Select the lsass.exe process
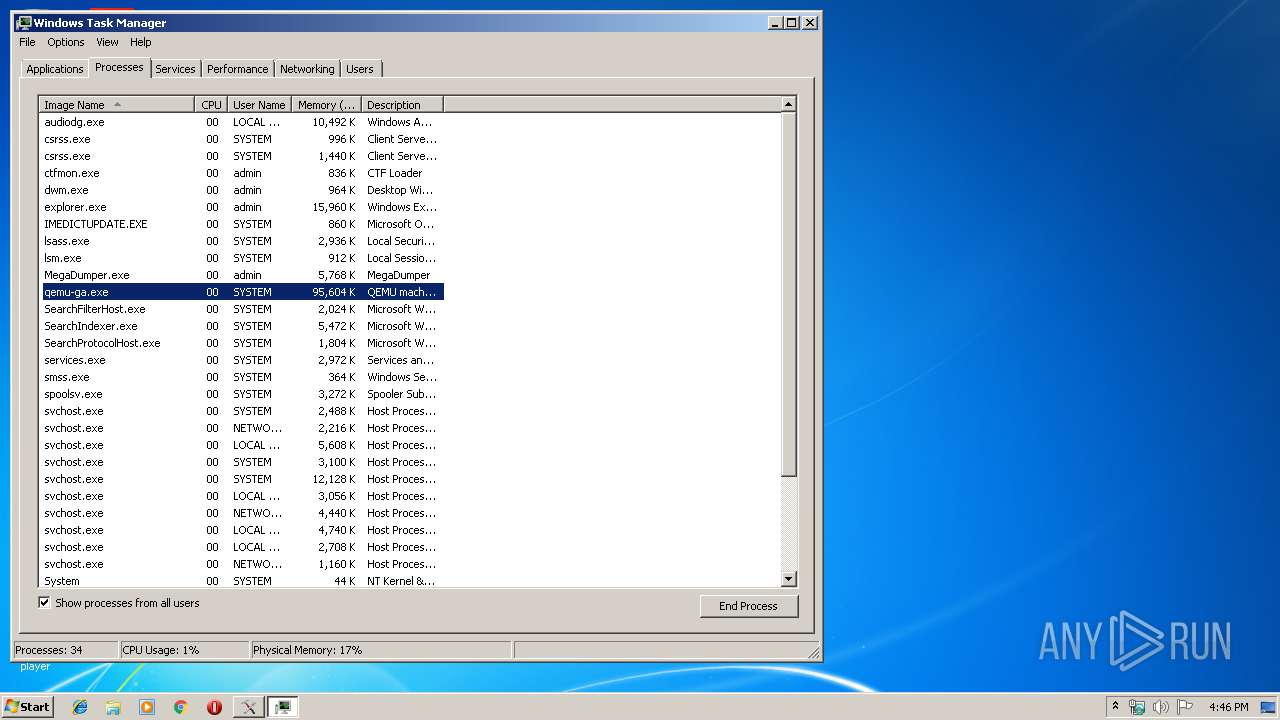Viewport: 1280px width, 720px height. tap(241, 241)
